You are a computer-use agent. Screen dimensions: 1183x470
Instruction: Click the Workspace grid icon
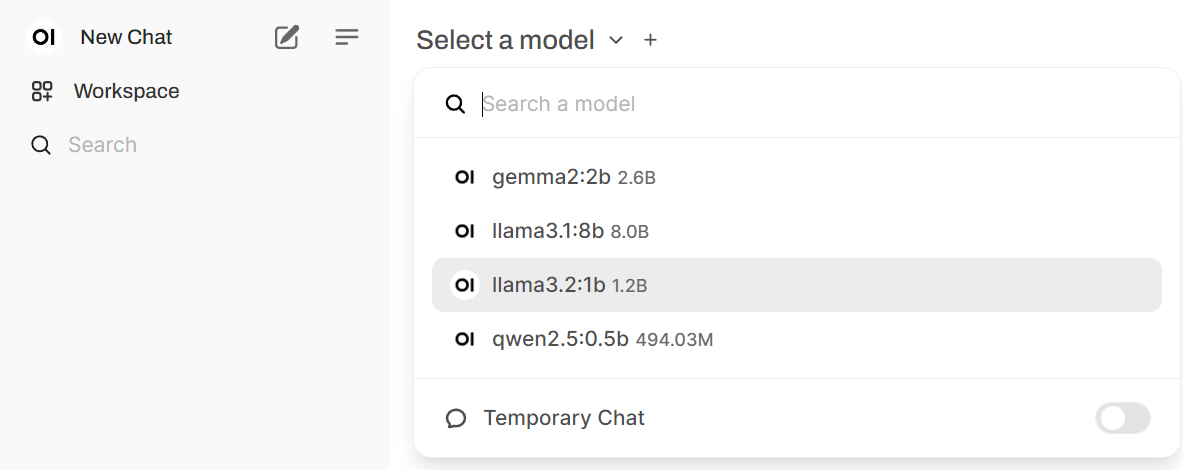(x=42, y=92)
